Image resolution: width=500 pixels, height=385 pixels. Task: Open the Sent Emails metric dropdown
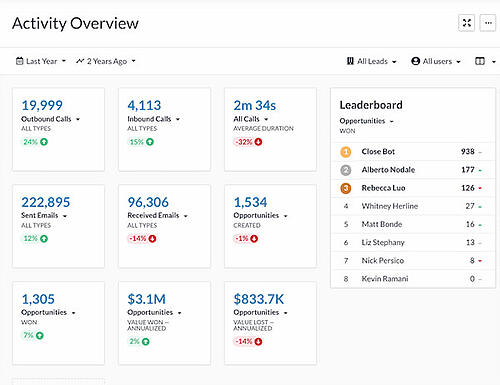pos(44,216)
